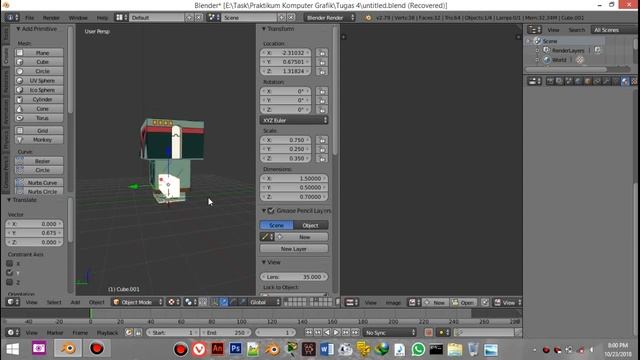Screen dimensions: 640x360
Task: Add a Torus mesh primitive
Action: click(x=39, y=118)
